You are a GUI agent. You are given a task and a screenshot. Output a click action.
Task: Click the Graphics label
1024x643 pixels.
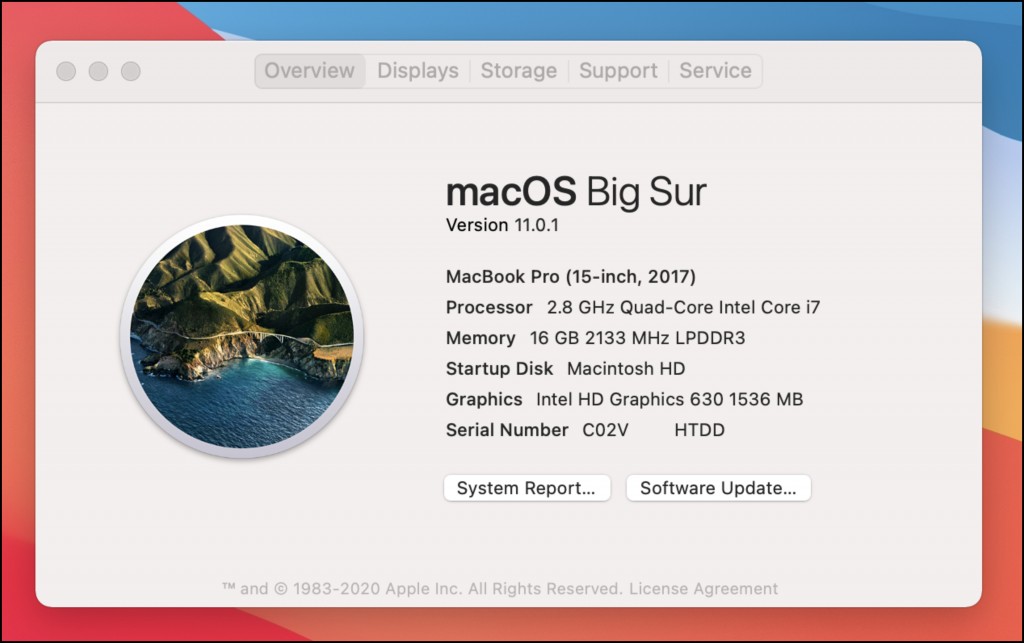coord(484,400)
